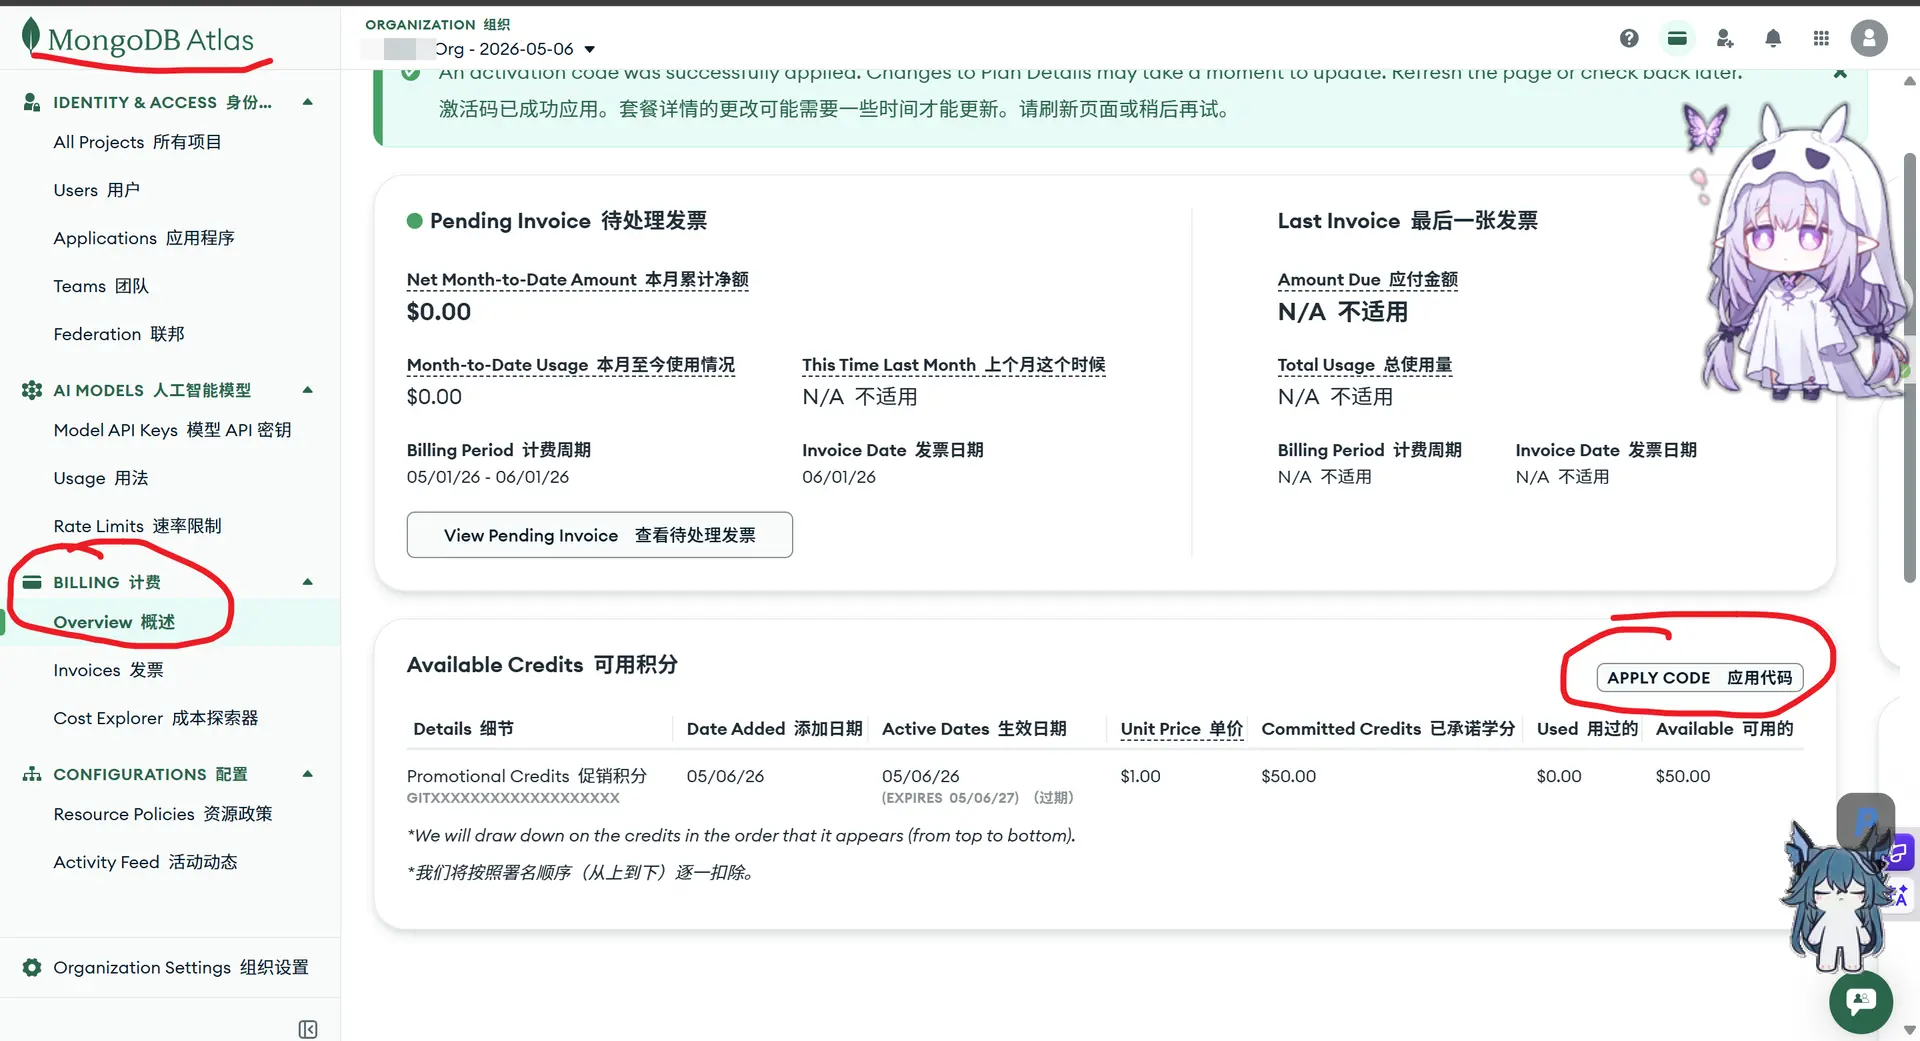The height and width of the screenshot is (1041, 1920).
Task: Open Activity Feed
Action: pyautogui.click(x=145, y=862)
